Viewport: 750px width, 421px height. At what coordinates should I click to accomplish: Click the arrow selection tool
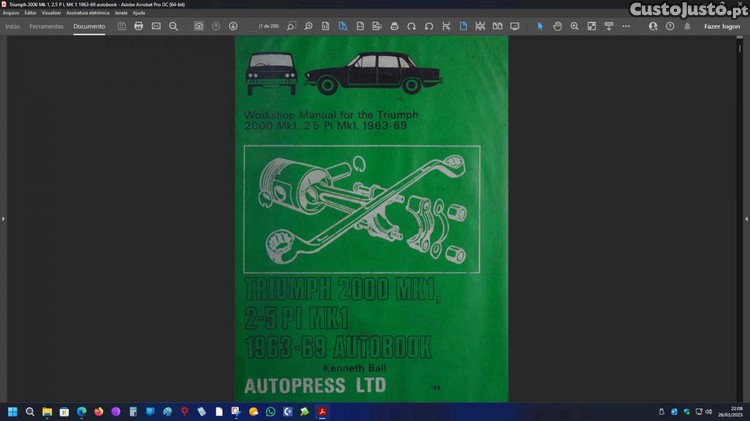pos(540,26)
